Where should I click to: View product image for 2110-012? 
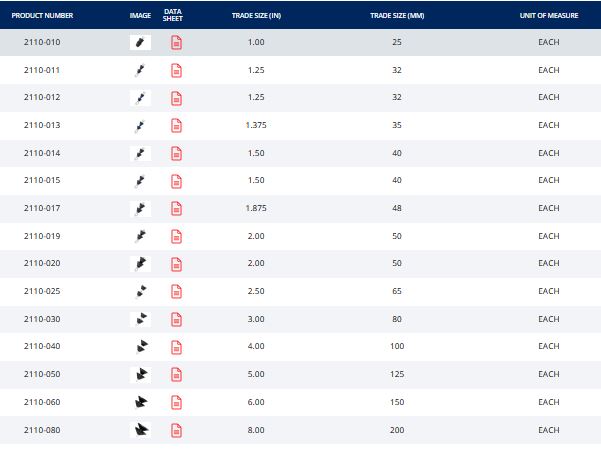(x=140, y=98)
